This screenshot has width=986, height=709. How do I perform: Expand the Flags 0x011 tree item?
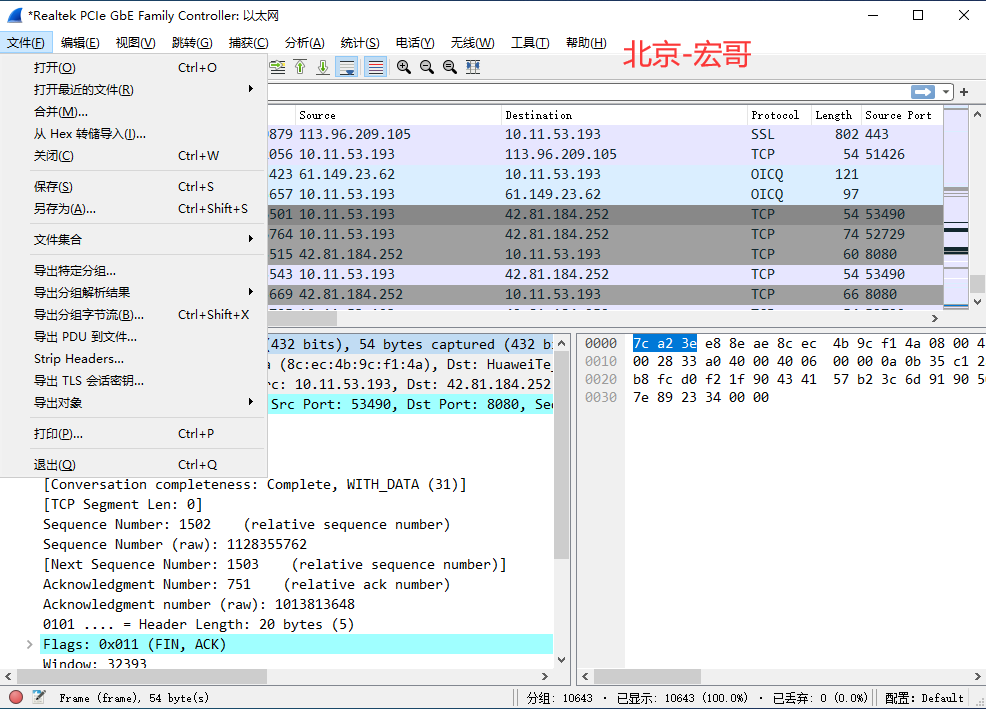click(30, 644)
